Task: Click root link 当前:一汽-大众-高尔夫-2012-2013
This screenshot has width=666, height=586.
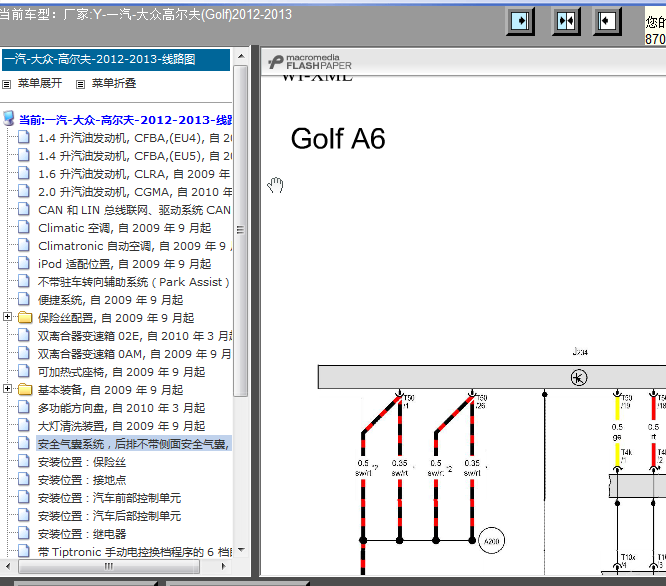Action: (125, 120)
